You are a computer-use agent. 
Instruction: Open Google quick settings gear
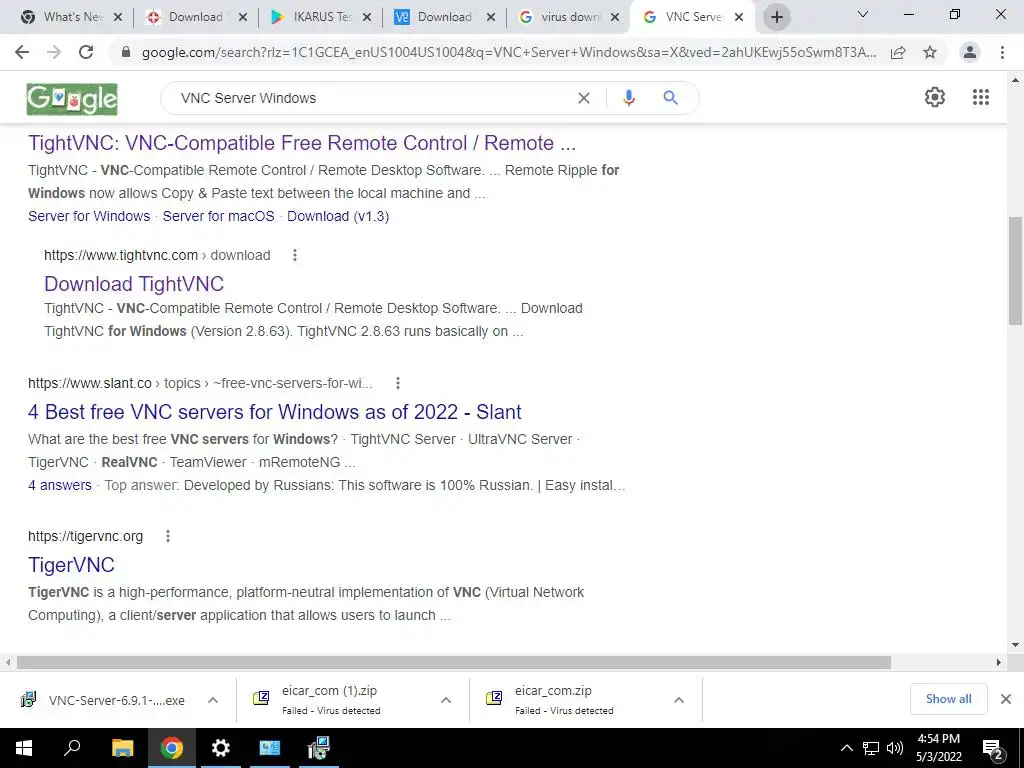935,97
